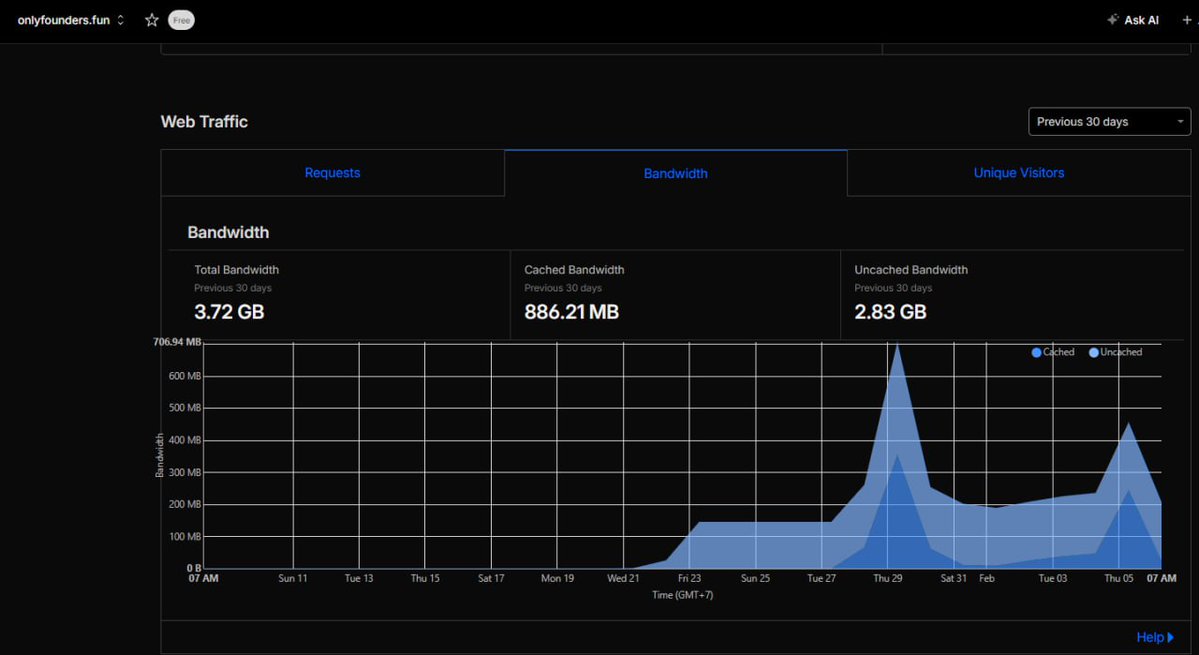Open Ask AI assistant
Screen dimensions: 1199x655
[x=1132, y=21]
